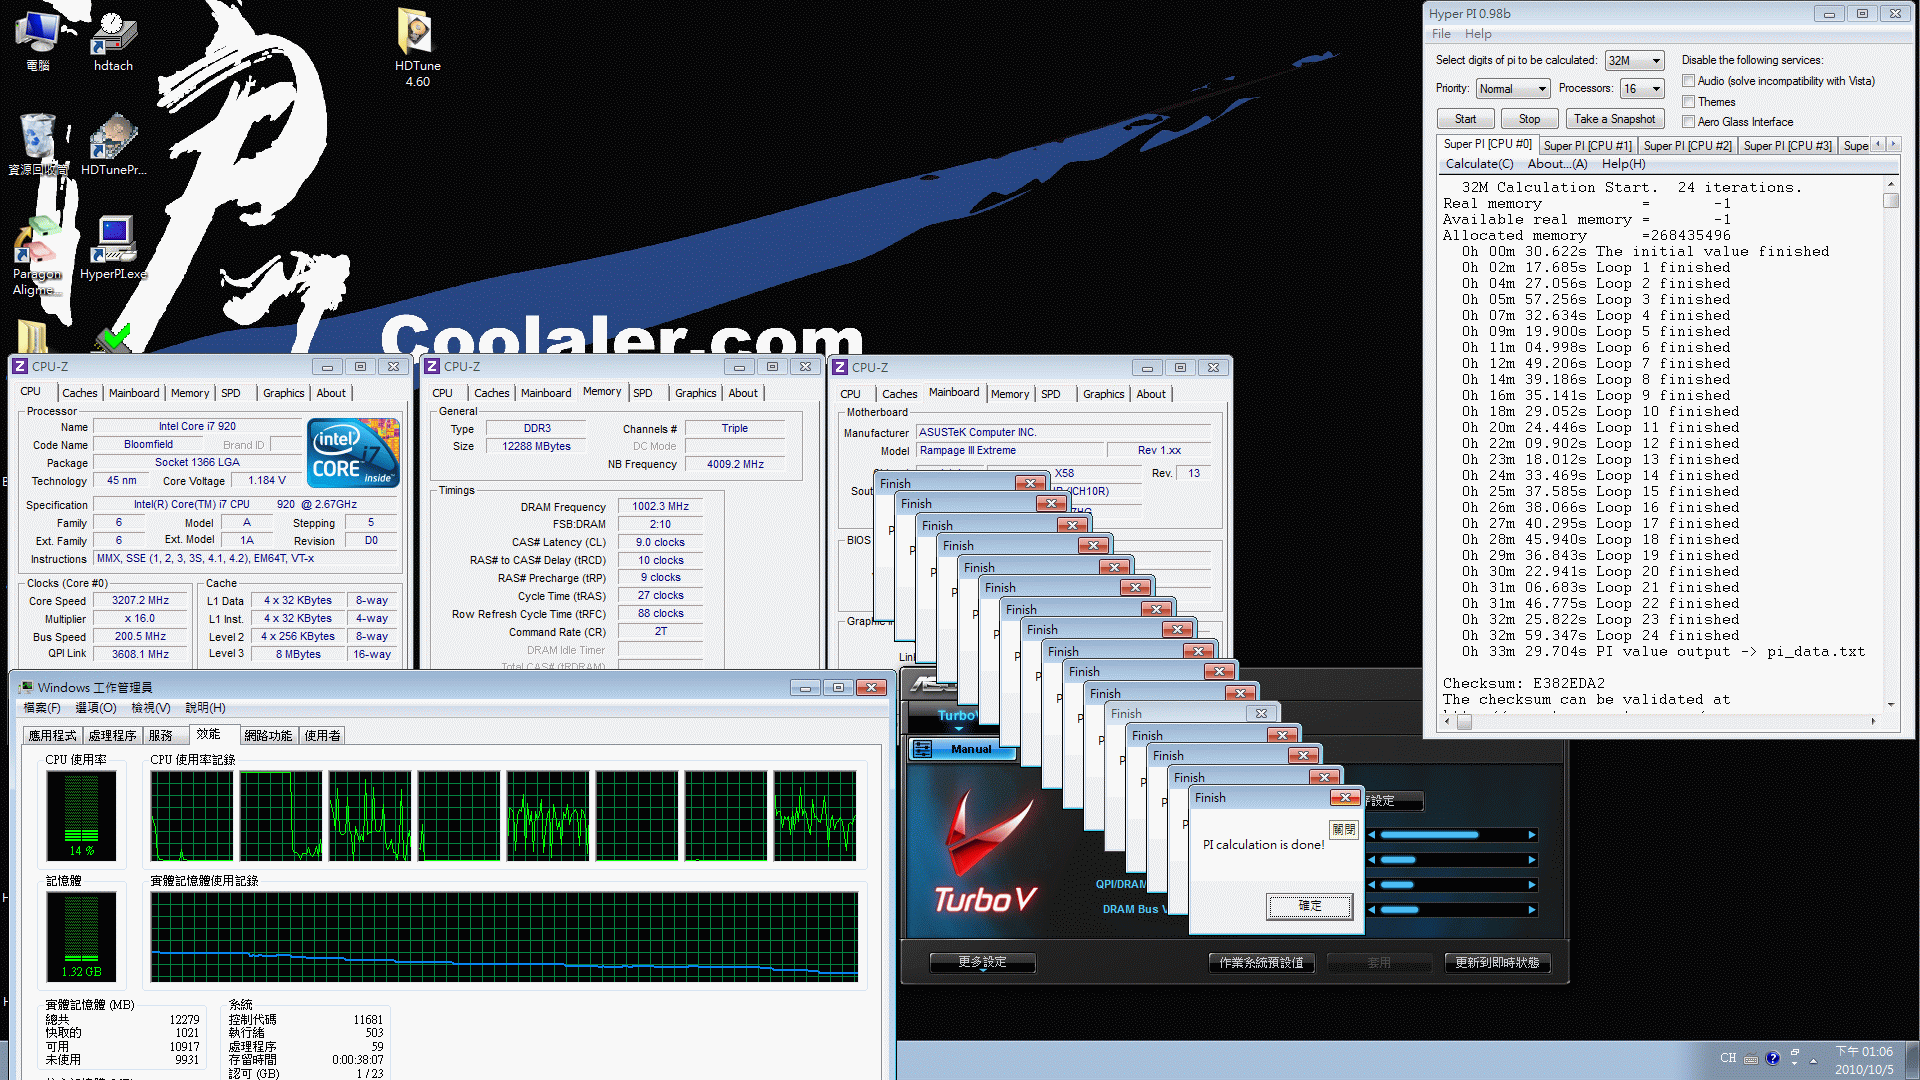Open the HDTunePro desktop shortcut
The image size is (1920, 1080).
coord(113,144)
